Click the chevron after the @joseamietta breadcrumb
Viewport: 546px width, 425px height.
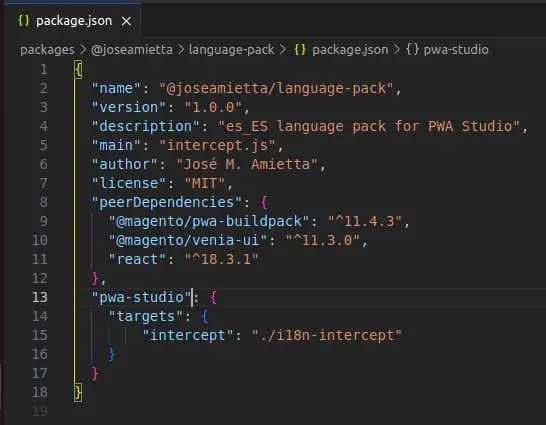click(x=181, y=50)
